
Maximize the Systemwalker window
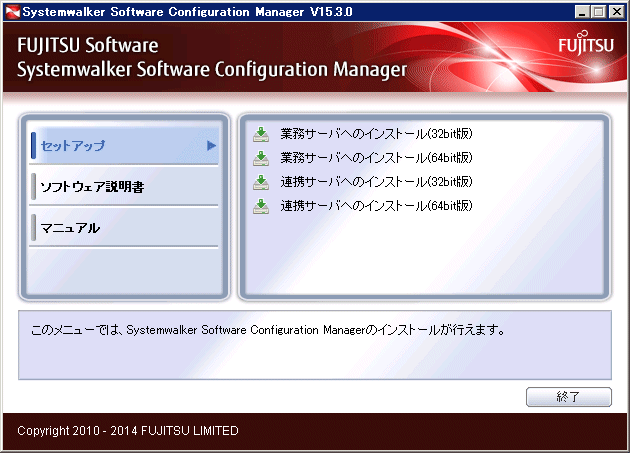(598, 12)
